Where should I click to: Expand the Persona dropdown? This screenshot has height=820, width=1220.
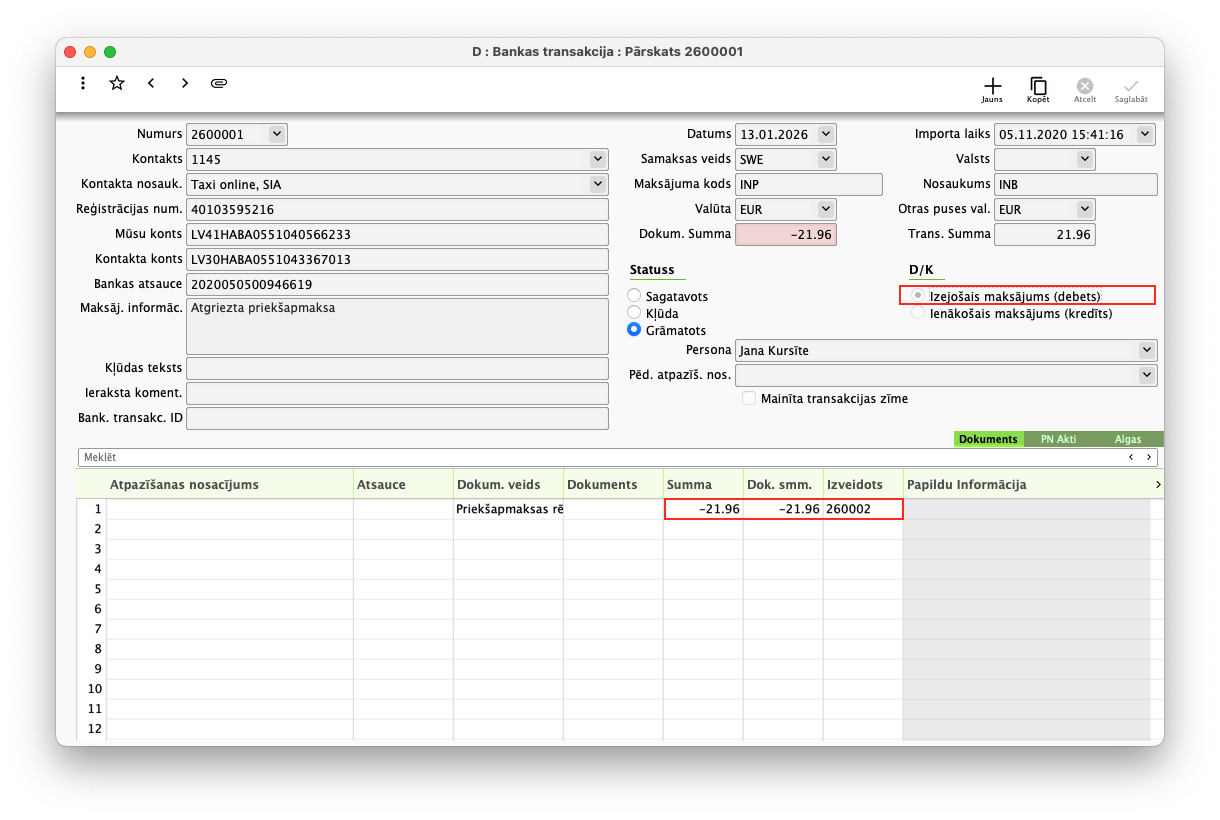coord(1146,350)
